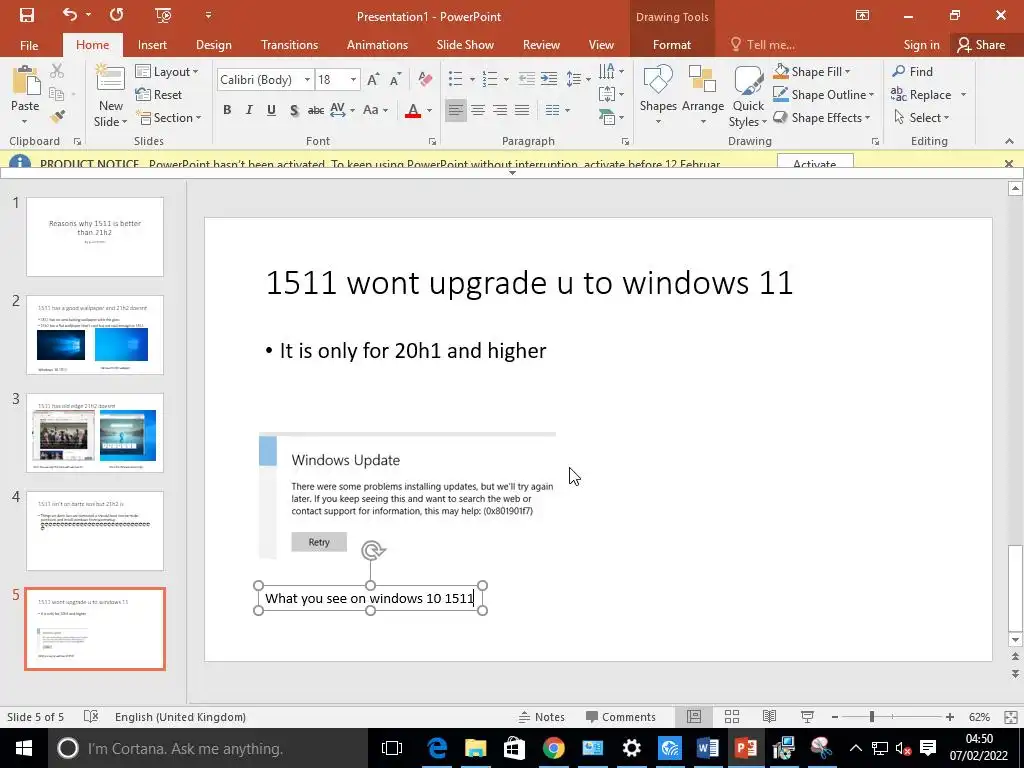
Task: Click the Reset button in Slides group
Action: tap(159, 95)
